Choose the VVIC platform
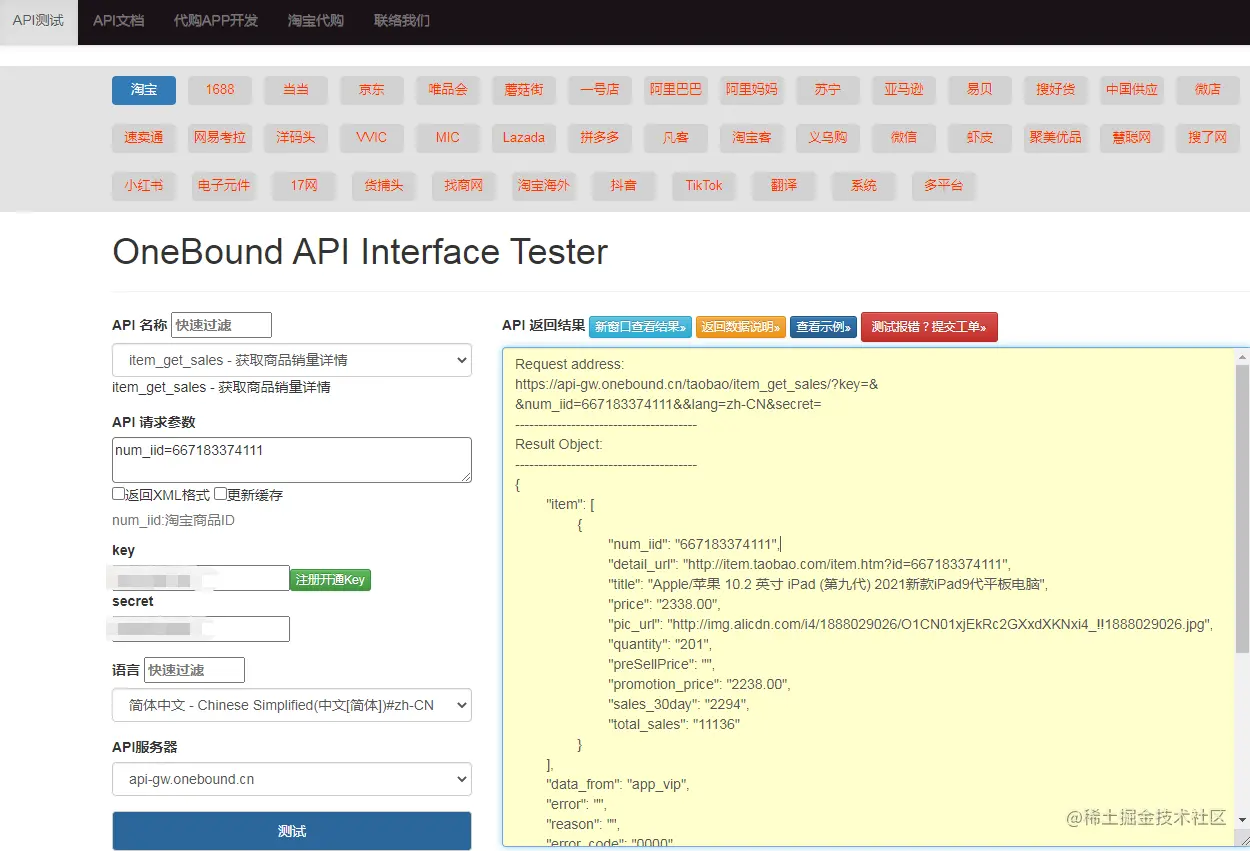1250x851 pixels. [x=372, y=138]
